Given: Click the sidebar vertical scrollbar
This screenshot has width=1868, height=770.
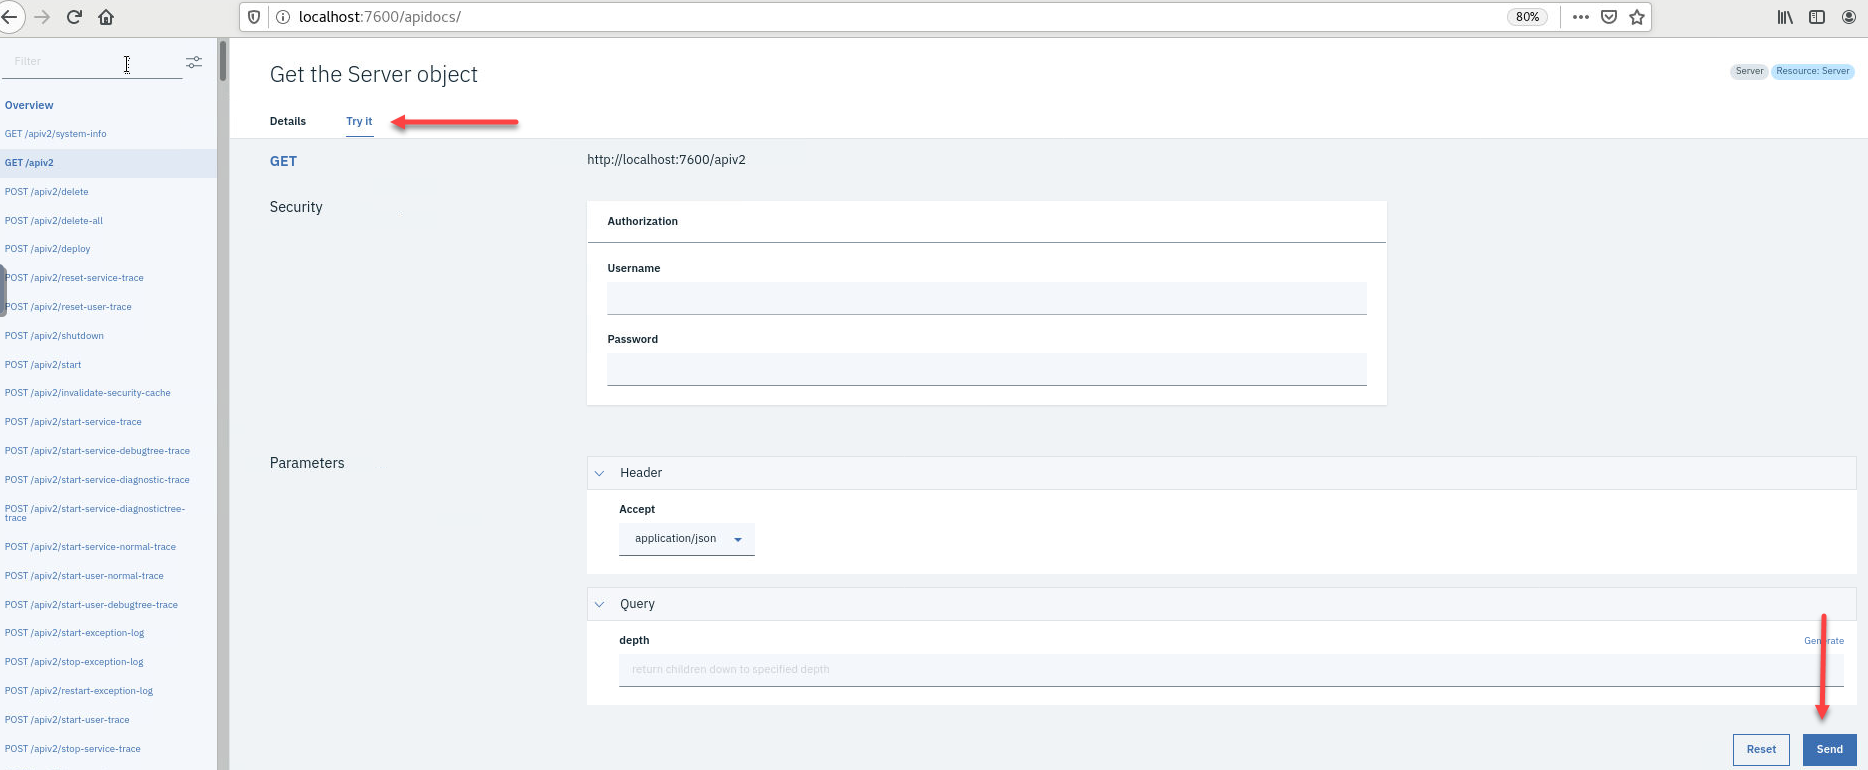Looking at the screenshot, I should (x=223, y=62).
